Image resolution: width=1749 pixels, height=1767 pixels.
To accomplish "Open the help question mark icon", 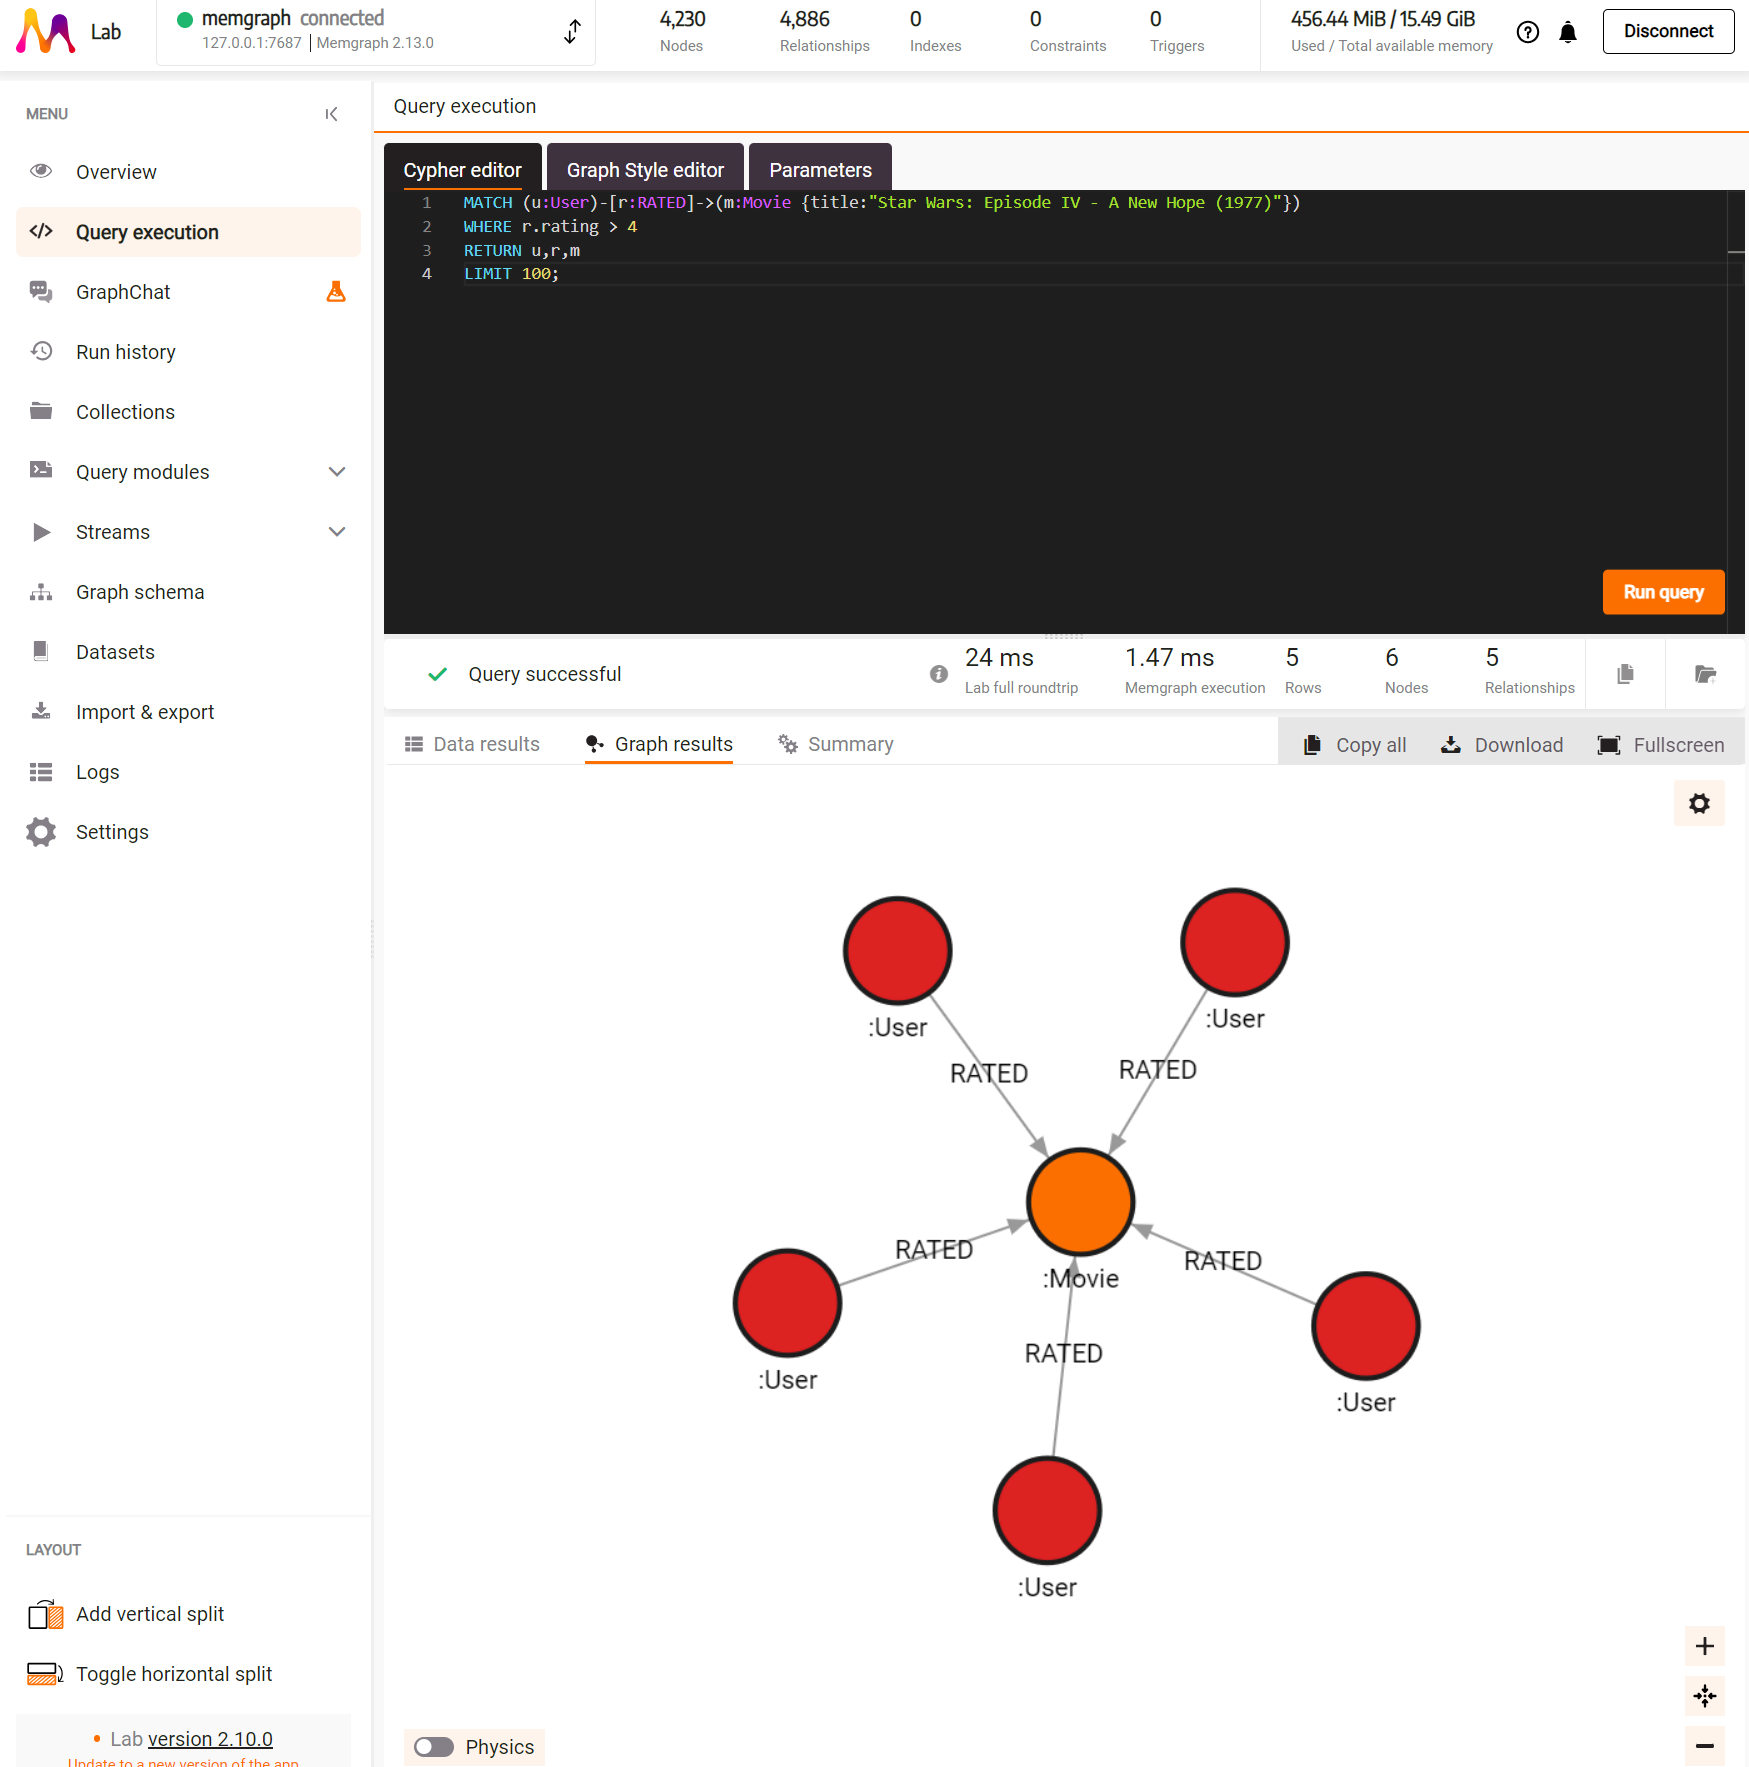I will pyautogui.click(x=1527, y=32).
